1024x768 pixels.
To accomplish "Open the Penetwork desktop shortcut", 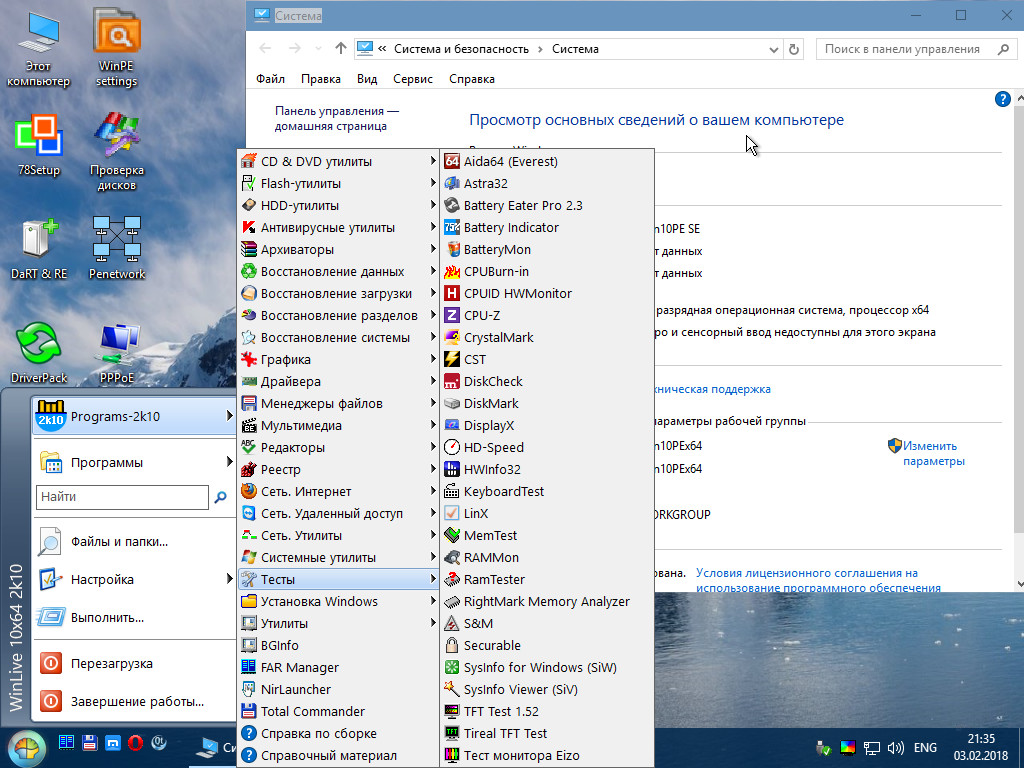I will tap(116, 245).
